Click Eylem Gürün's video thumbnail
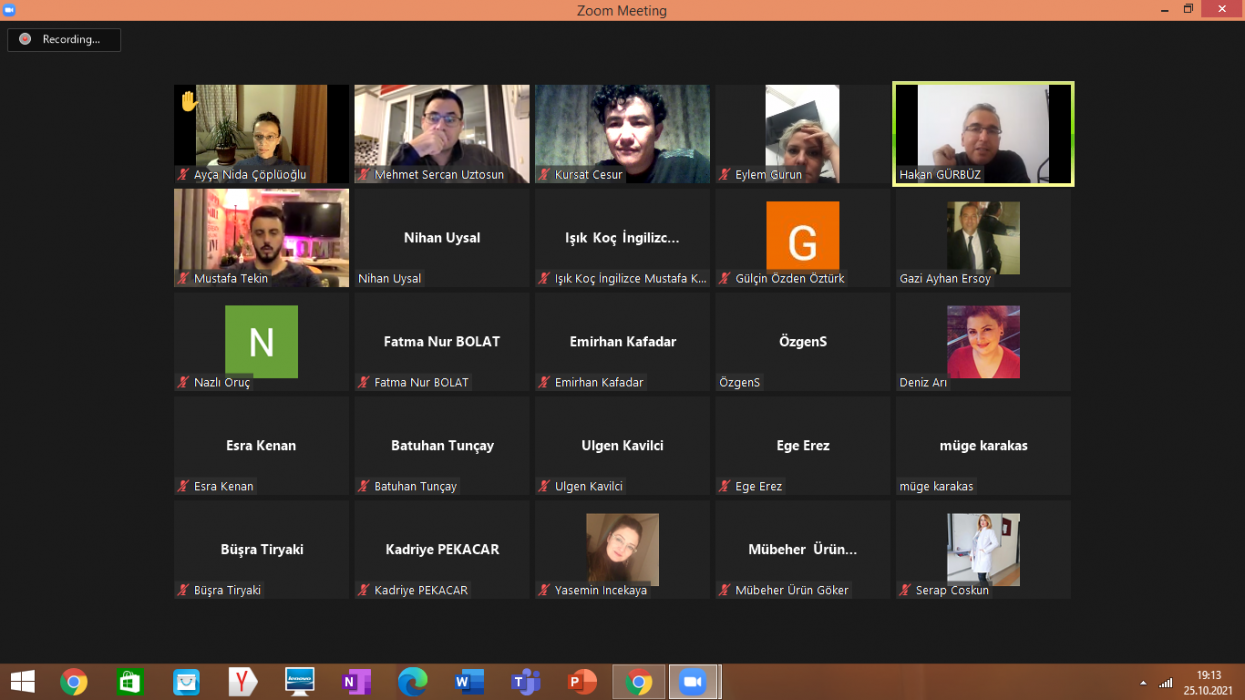Screen dimensions: 1245x700 click(802, 134)
